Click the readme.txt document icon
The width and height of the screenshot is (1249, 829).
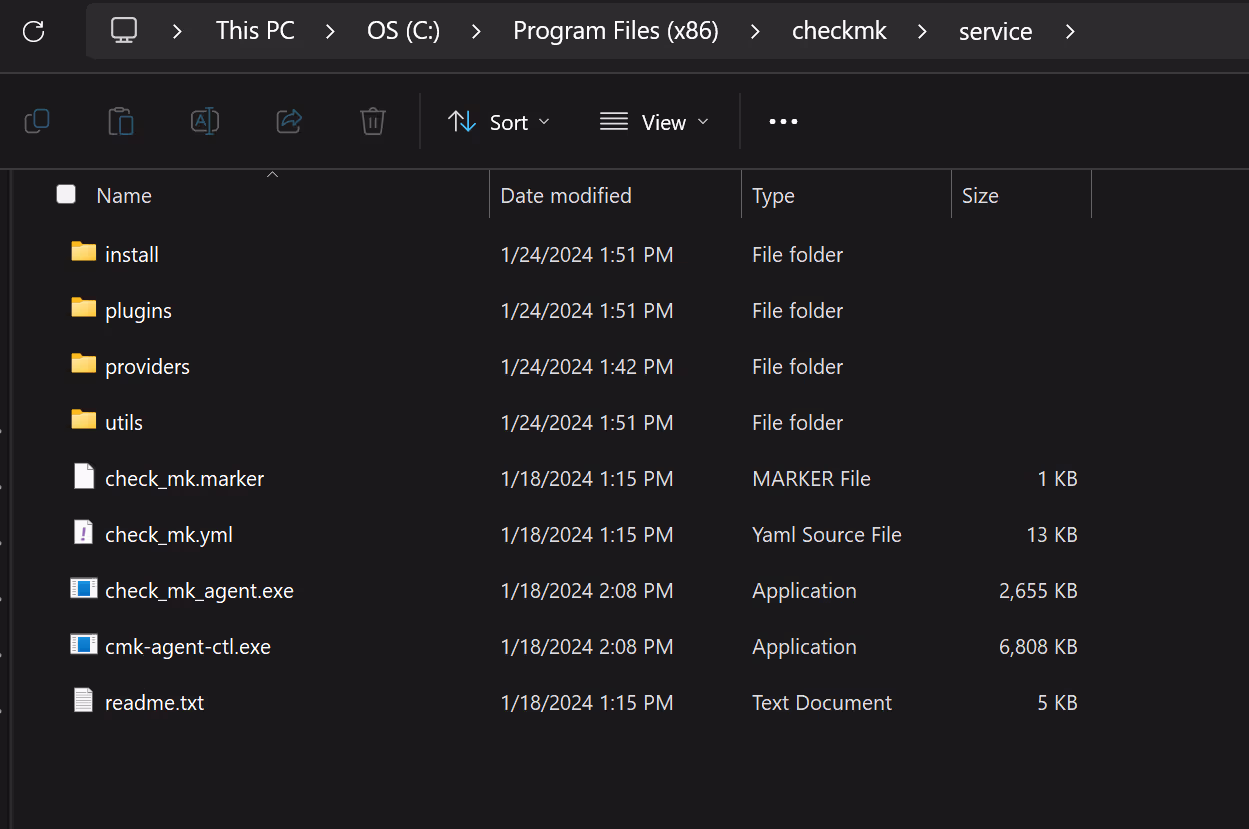[84, 700]
